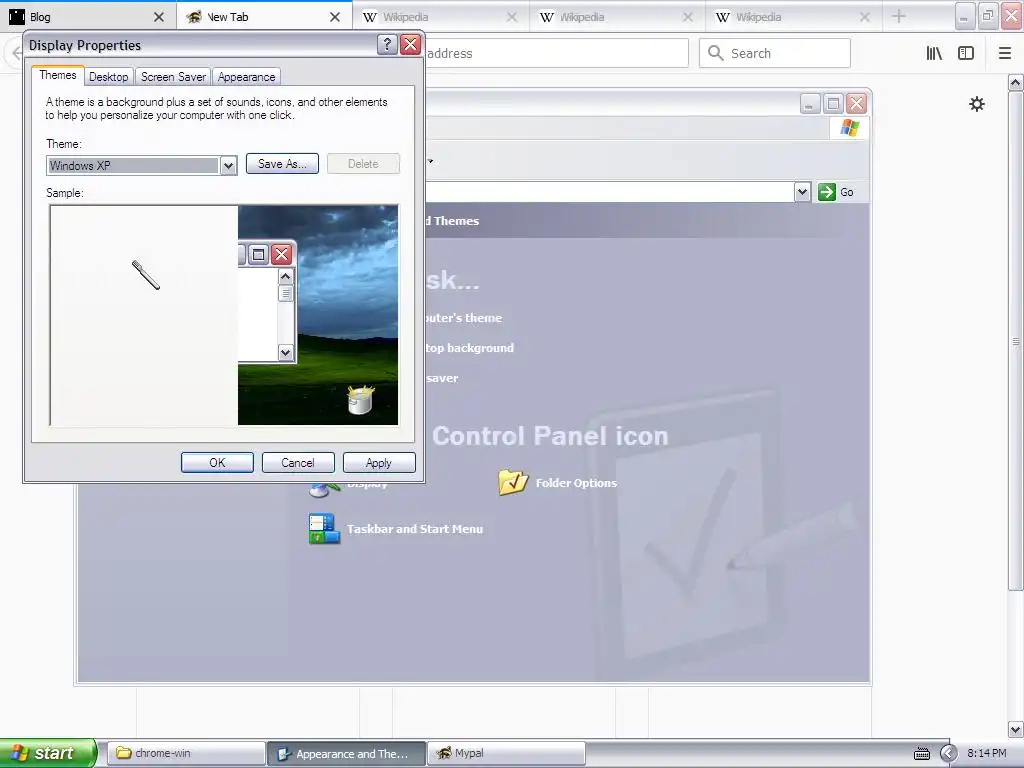Expand hidden tray icons arrow
Viewport: 1024px width, 768px height.
(948, 754)
